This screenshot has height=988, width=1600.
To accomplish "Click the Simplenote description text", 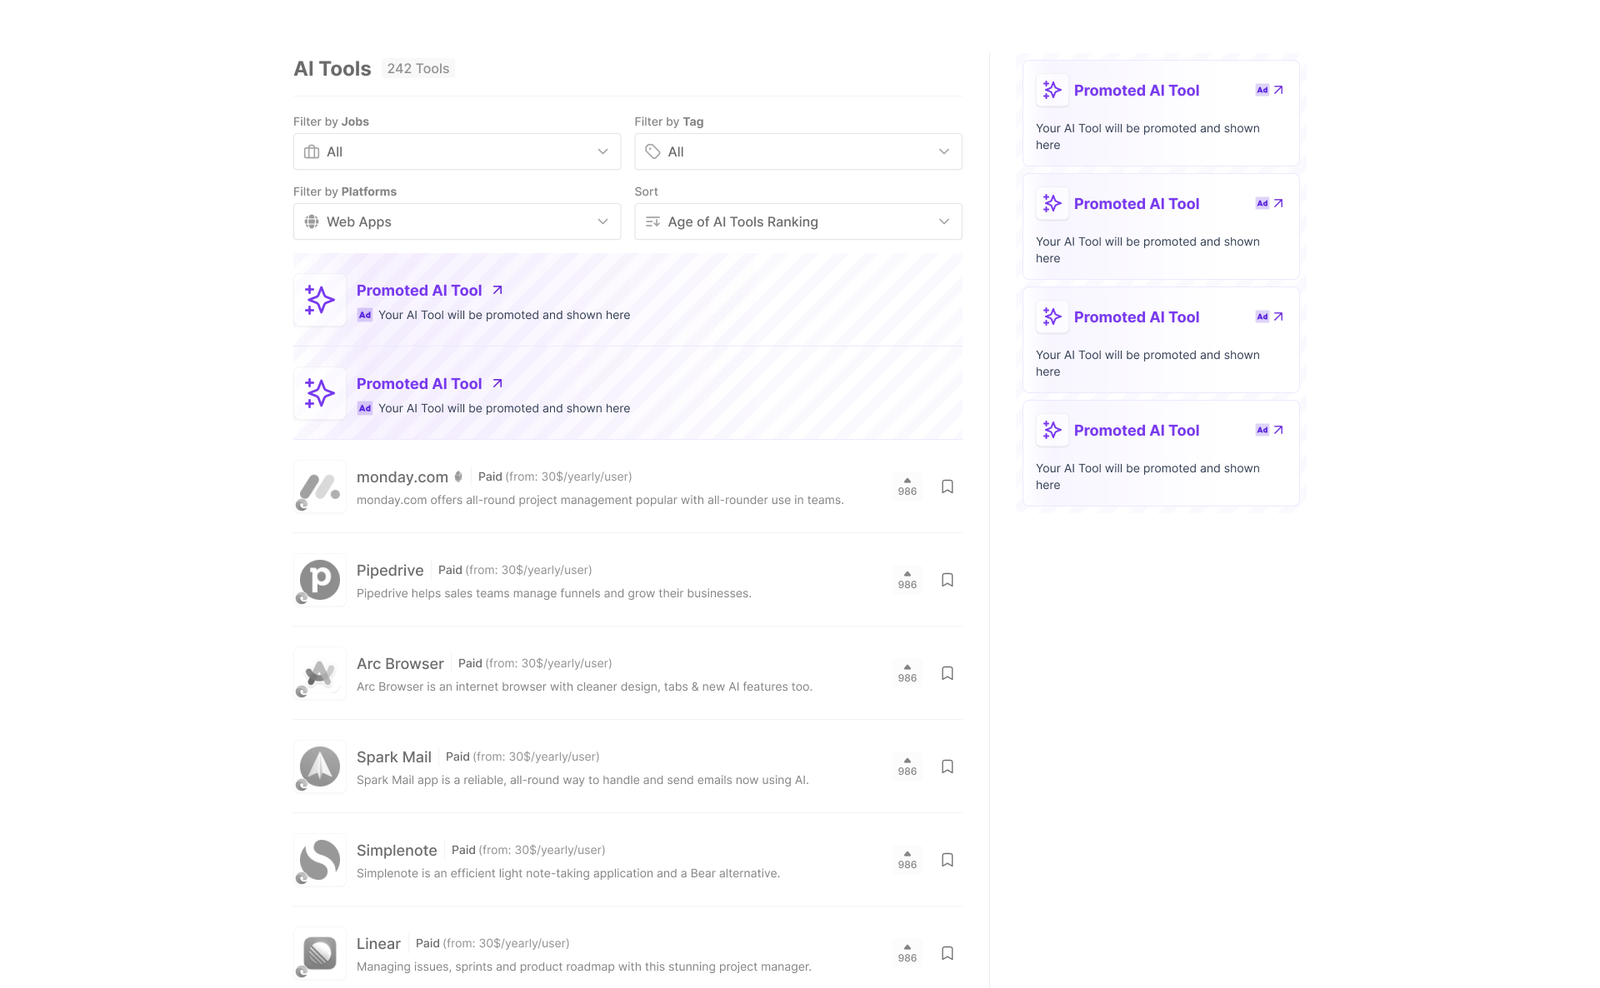I will pyautogui.click(x=568, y=873).
